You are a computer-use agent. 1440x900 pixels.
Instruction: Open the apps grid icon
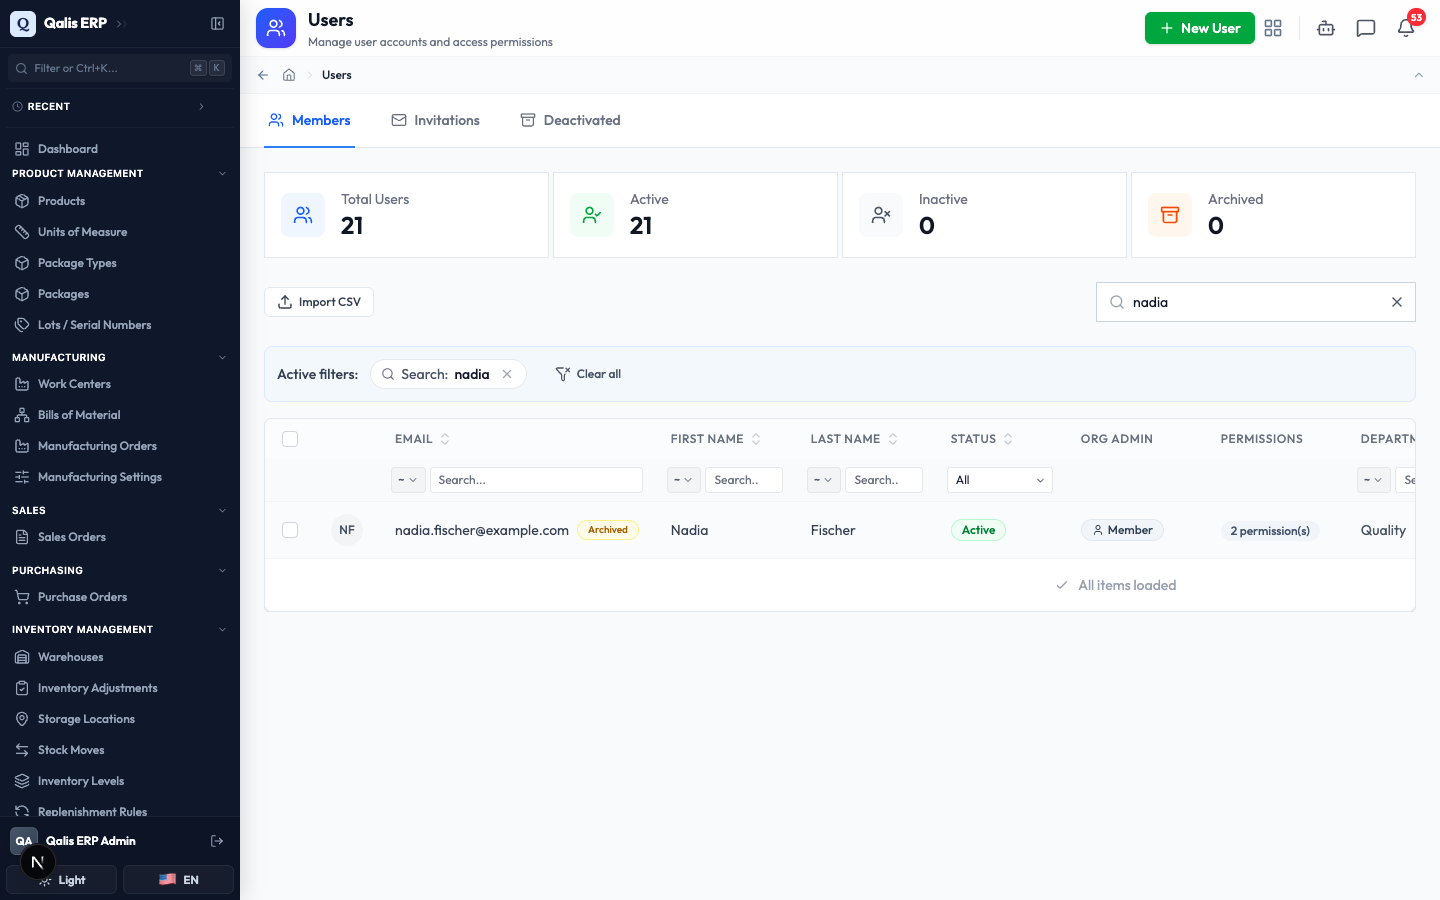1273,28
